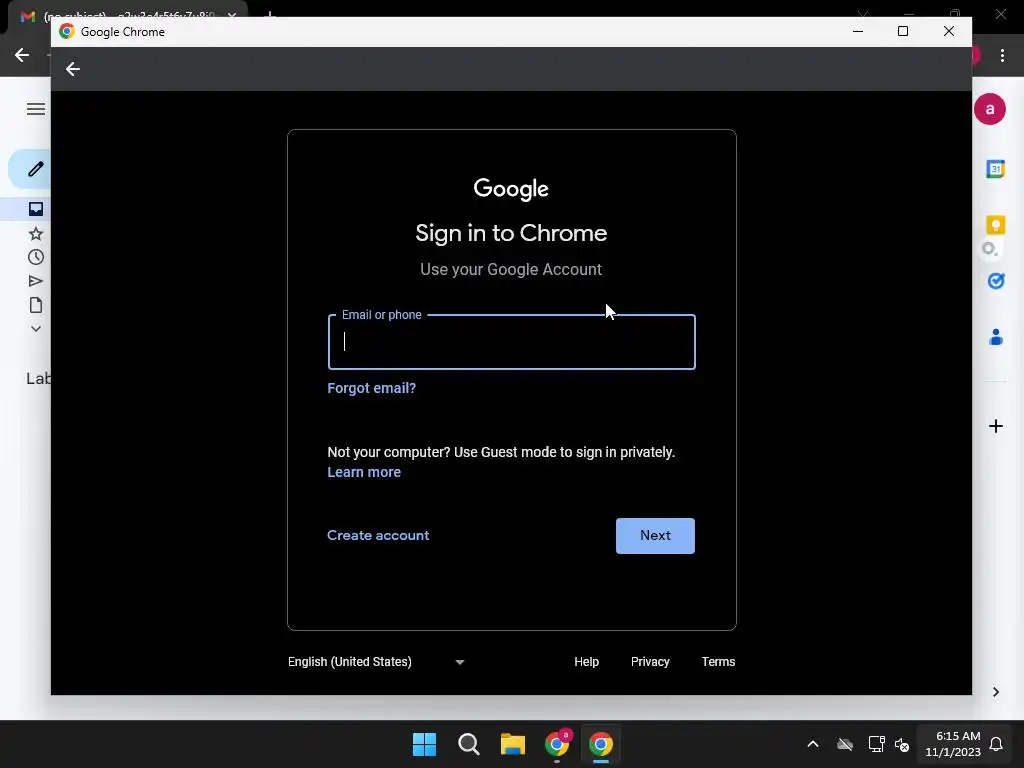Maximize the Google Chrome sign-in window
1024x768 pixels.
[903, 31]
